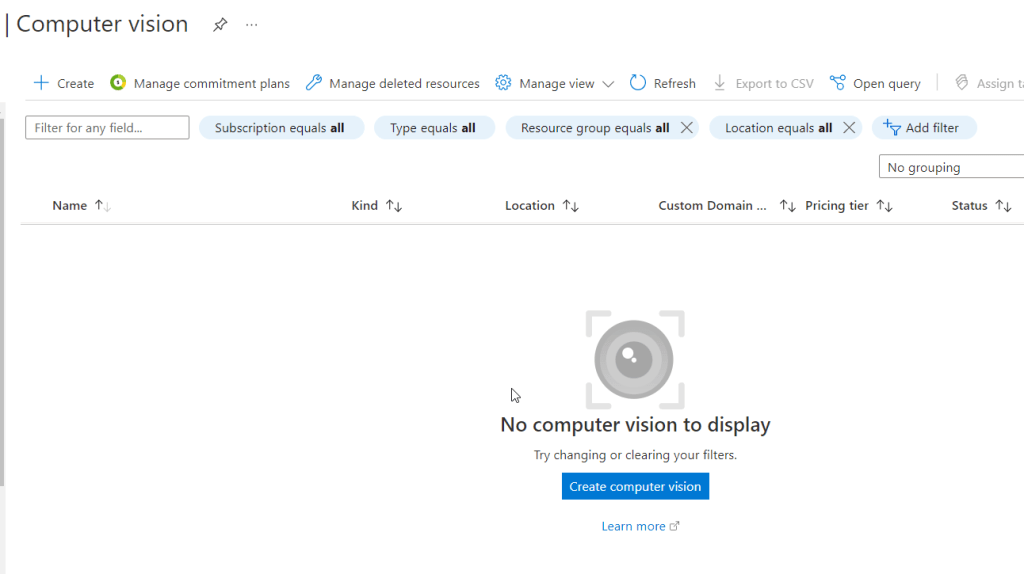Open Manage deleted resources
The image size is (1024, 574).
coord(392,83)
